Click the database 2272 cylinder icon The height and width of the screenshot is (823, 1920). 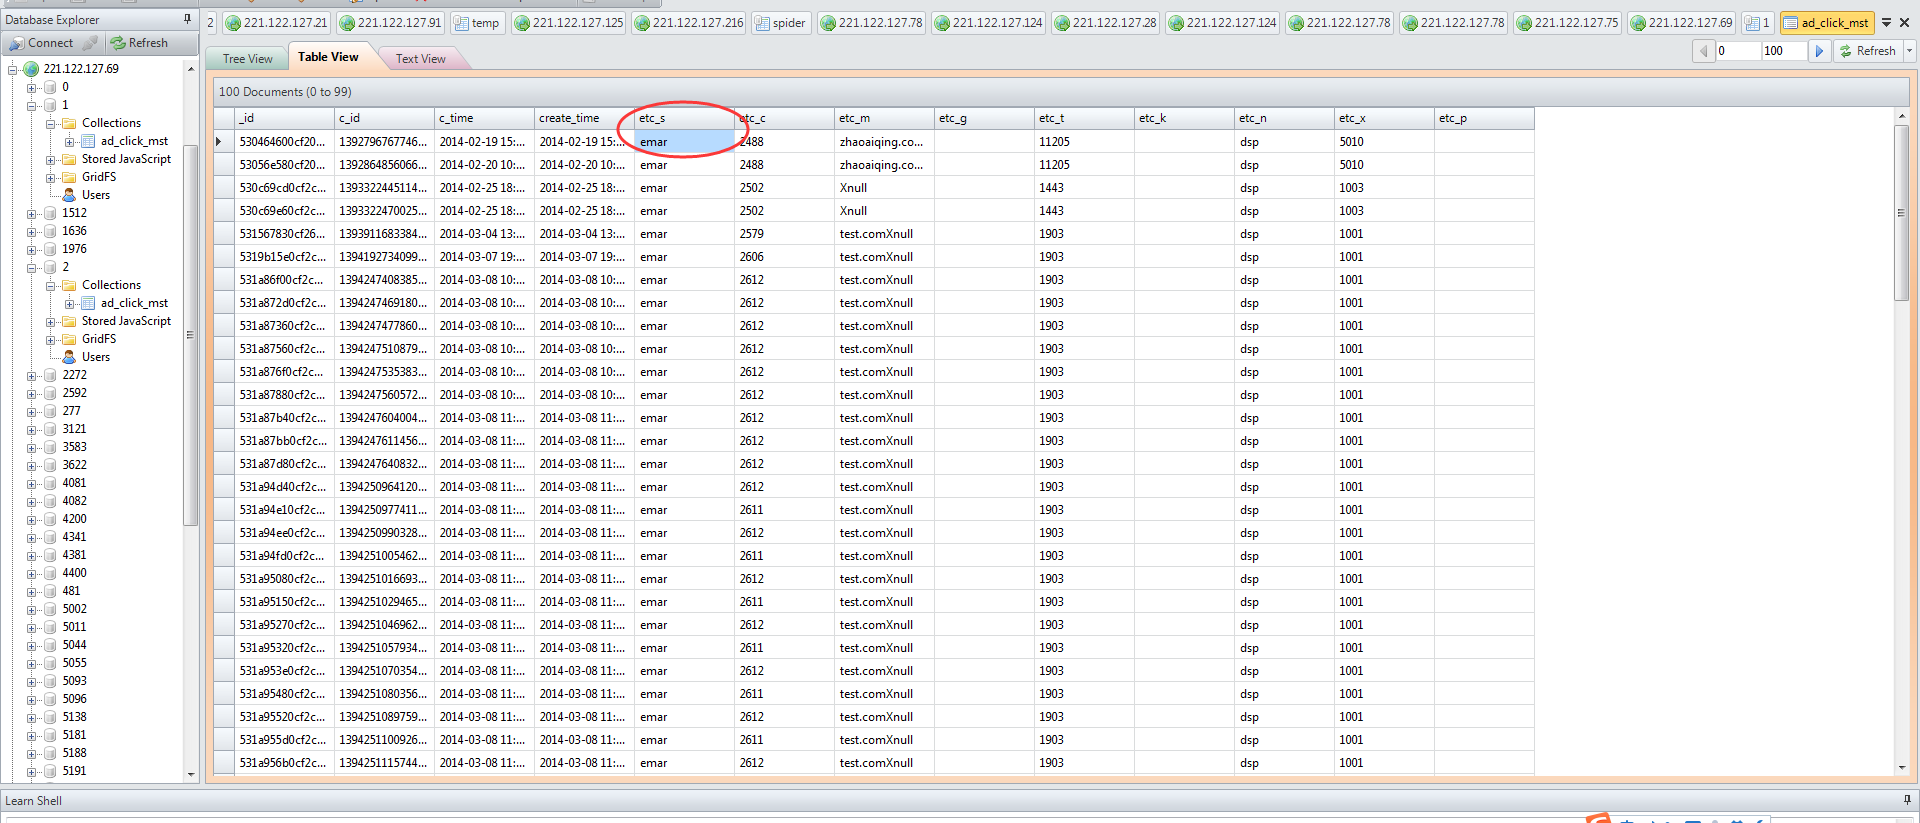(50, 375)
